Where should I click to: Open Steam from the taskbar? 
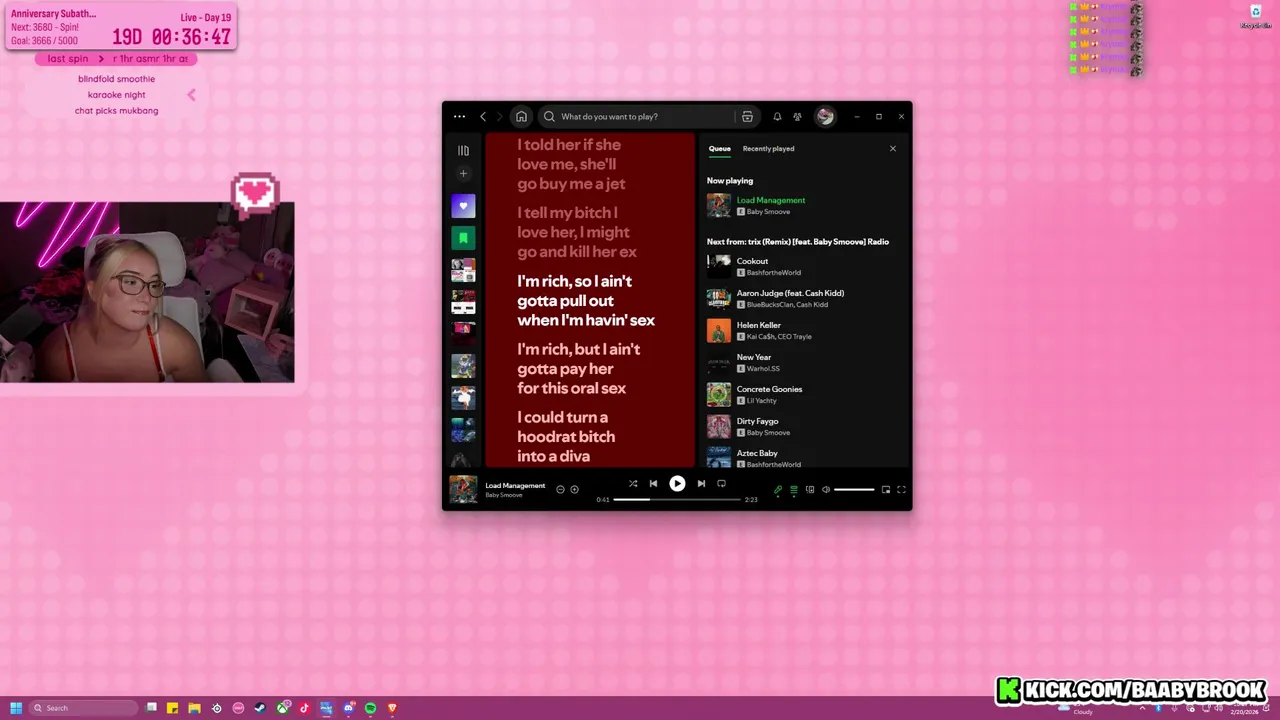pyautogui.click(x=260, y=708)
